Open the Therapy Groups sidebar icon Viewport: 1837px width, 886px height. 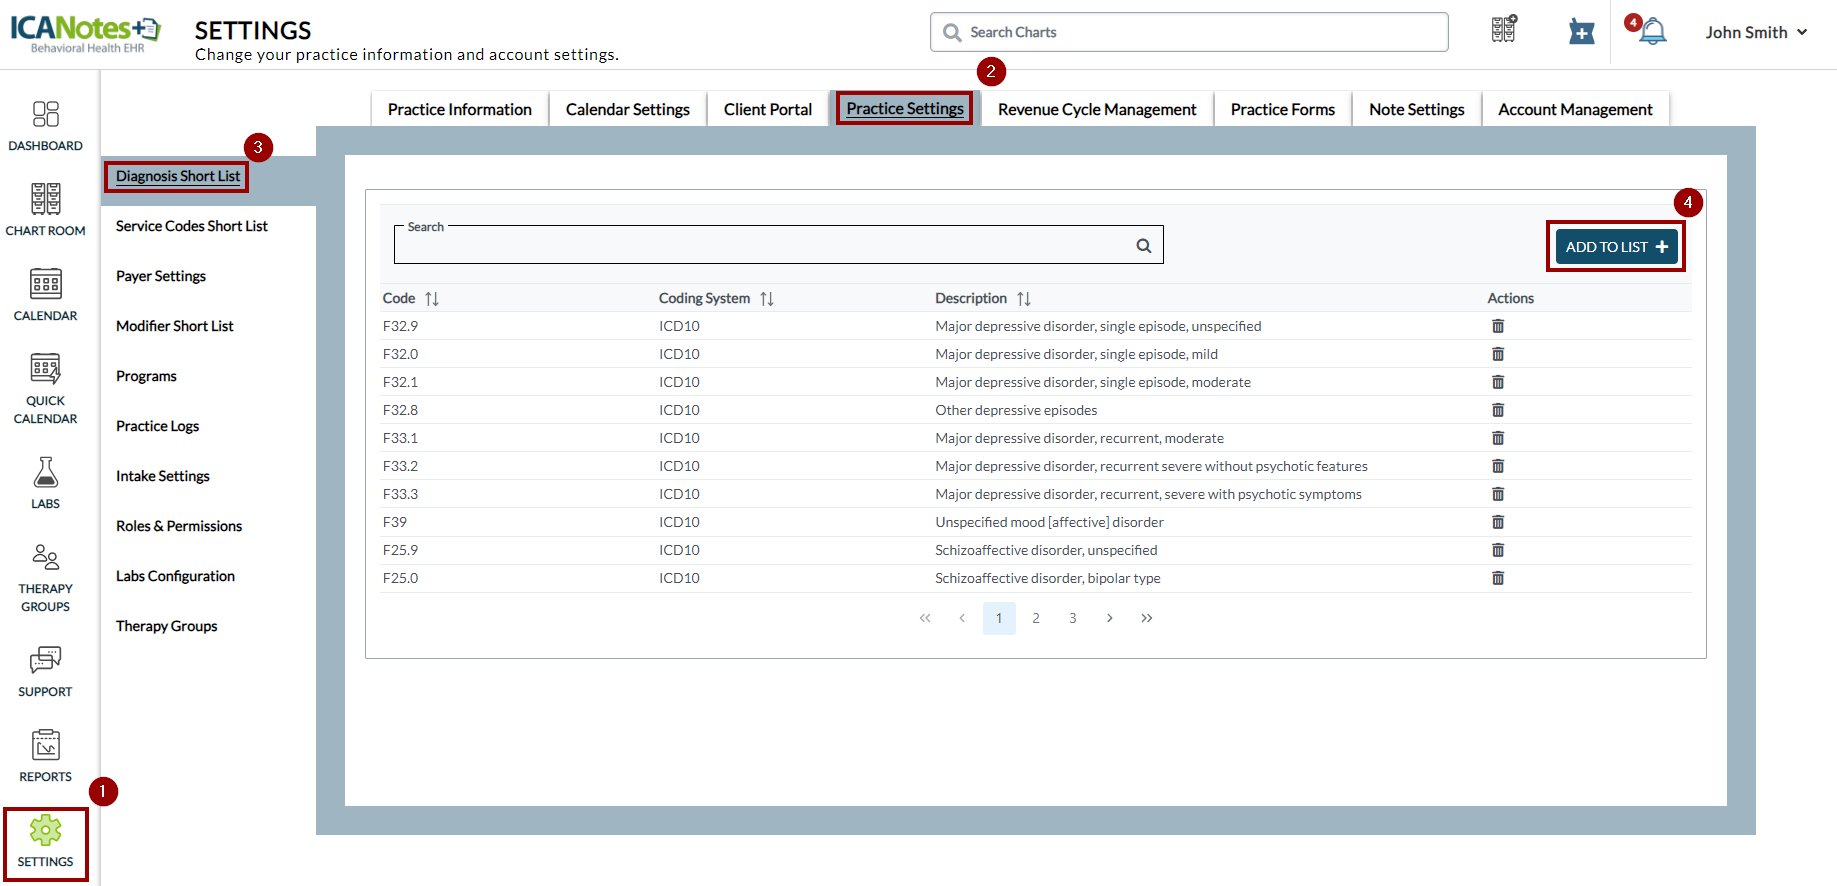[45, 577]
